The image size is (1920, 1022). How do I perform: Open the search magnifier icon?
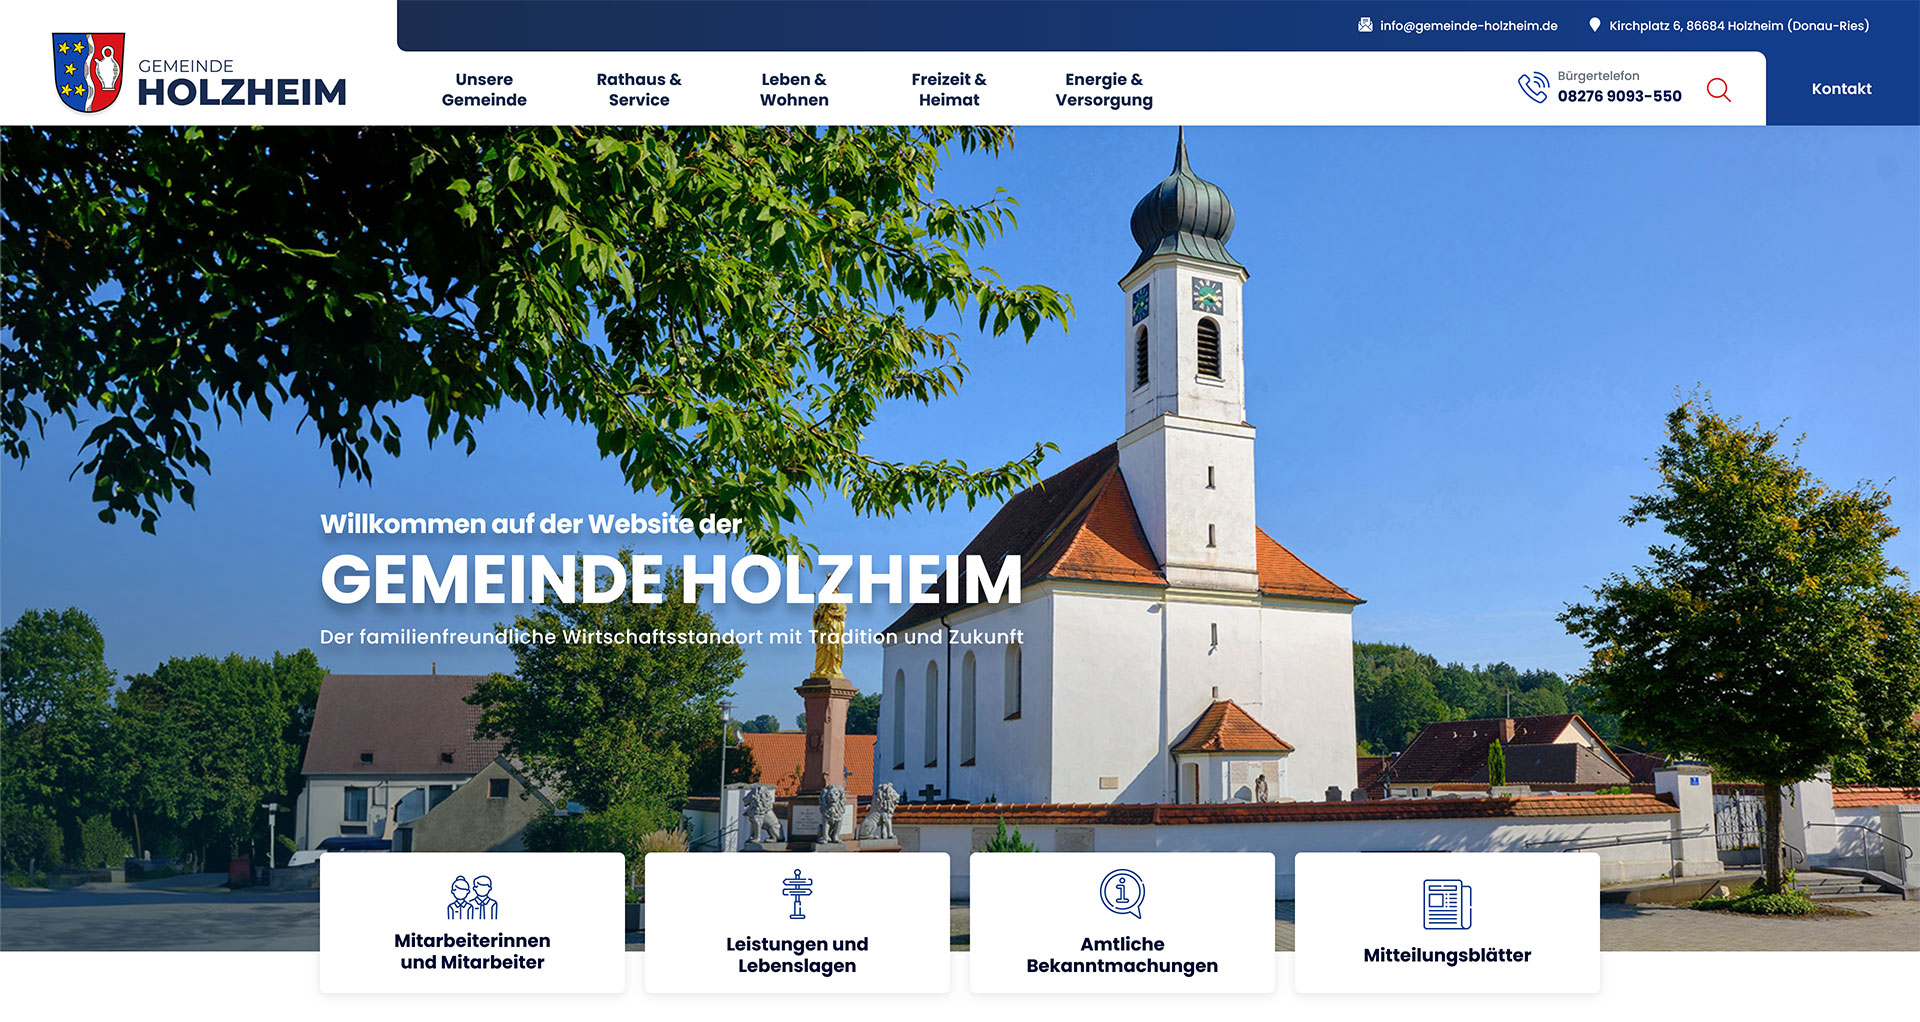click(x=1718, y=89)
